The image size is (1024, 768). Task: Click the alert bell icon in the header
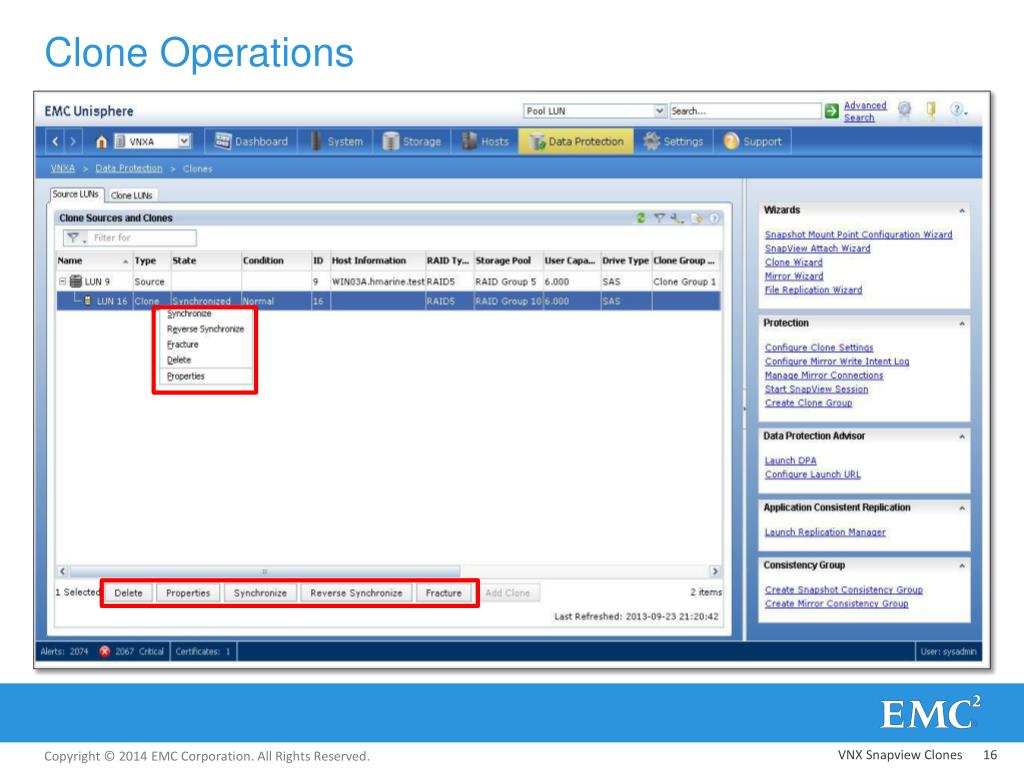coord(904,110)
